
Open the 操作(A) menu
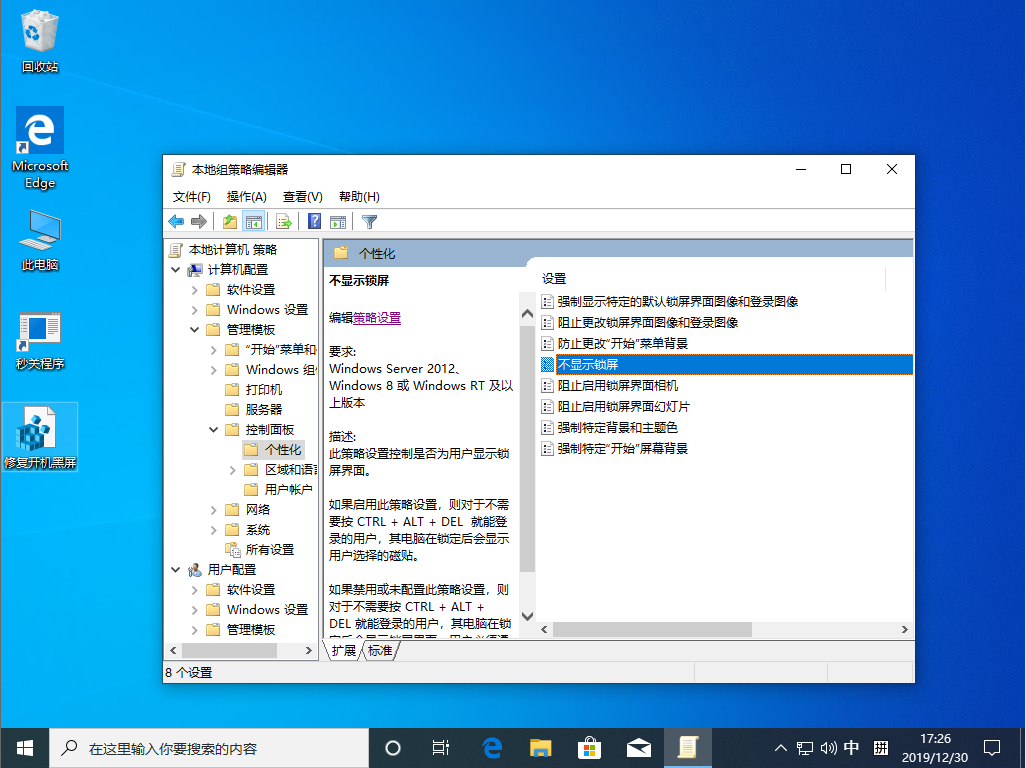246,196
